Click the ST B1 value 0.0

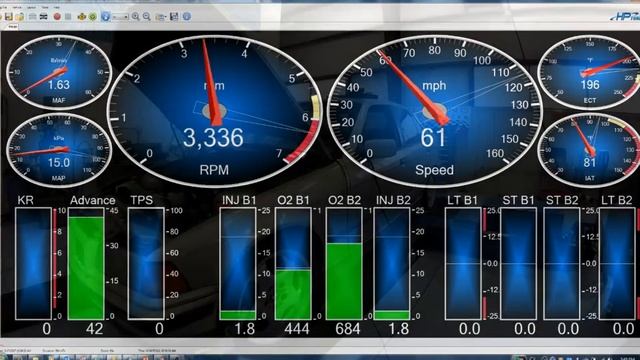coord(525,329)
